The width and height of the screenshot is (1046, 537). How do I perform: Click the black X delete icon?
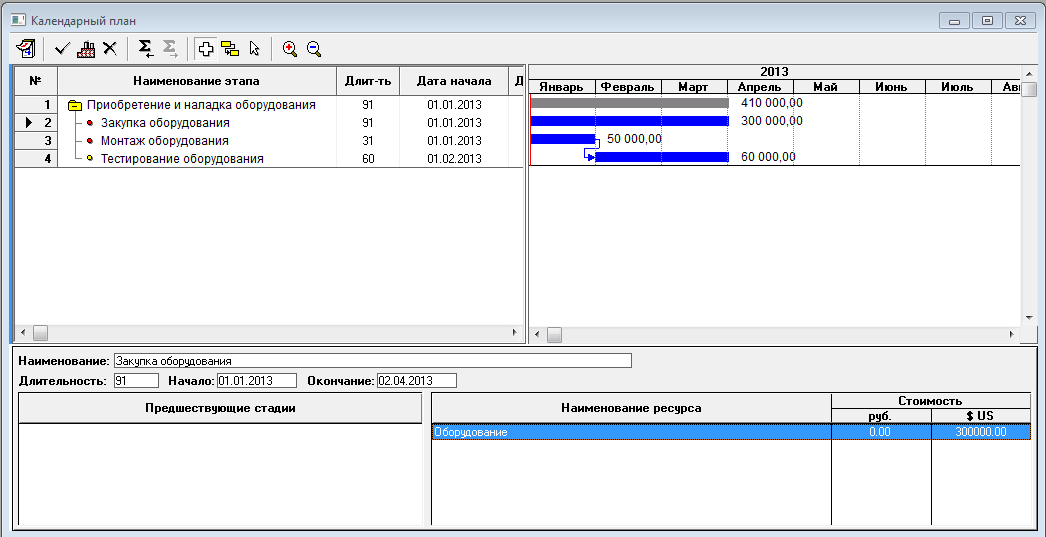(109, 49)
